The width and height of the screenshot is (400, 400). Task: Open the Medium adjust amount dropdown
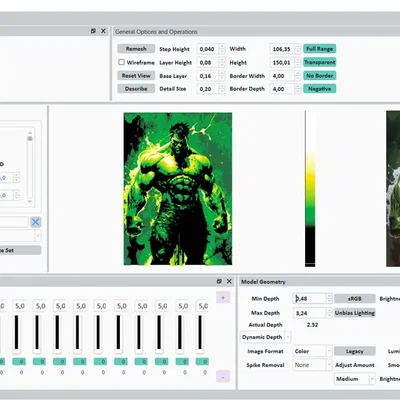click(355, 379)
